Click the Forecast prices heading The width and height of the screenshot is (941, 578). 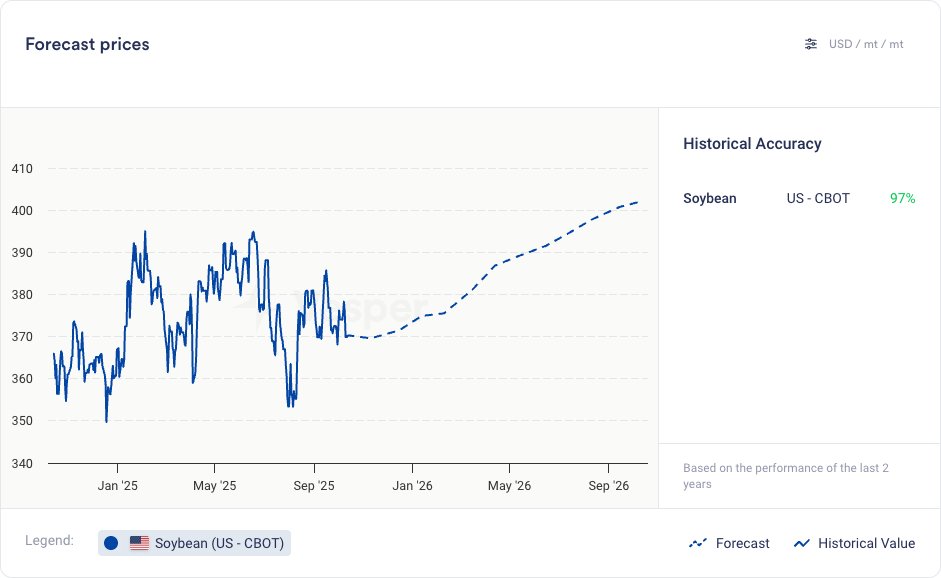[x=87, y=44]
